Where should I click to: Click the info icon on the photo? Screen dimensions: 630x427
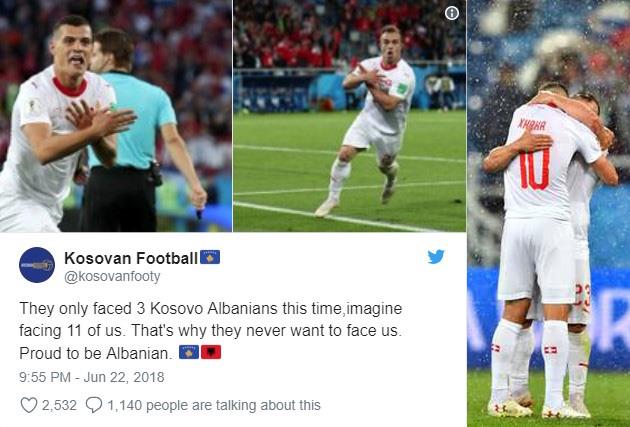pos(452,13)
